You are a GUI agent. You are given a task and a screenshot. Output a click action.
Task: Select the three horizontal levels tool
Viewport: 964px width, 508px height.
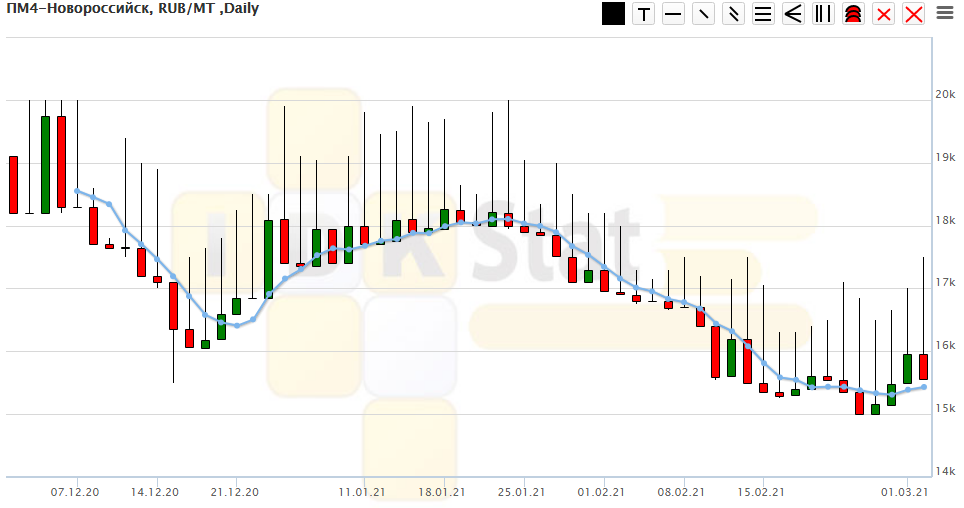(764, 14)
